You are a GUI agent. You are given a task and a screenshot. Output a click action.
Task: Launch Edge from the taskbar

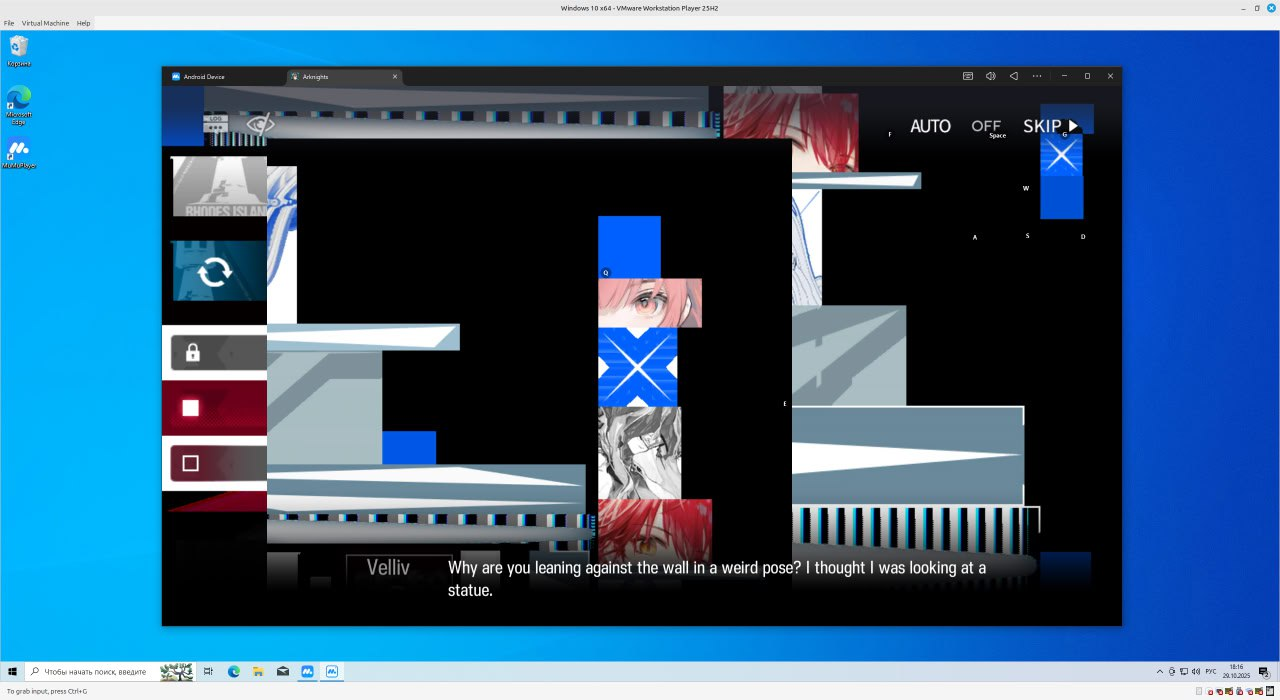point(234,671)
